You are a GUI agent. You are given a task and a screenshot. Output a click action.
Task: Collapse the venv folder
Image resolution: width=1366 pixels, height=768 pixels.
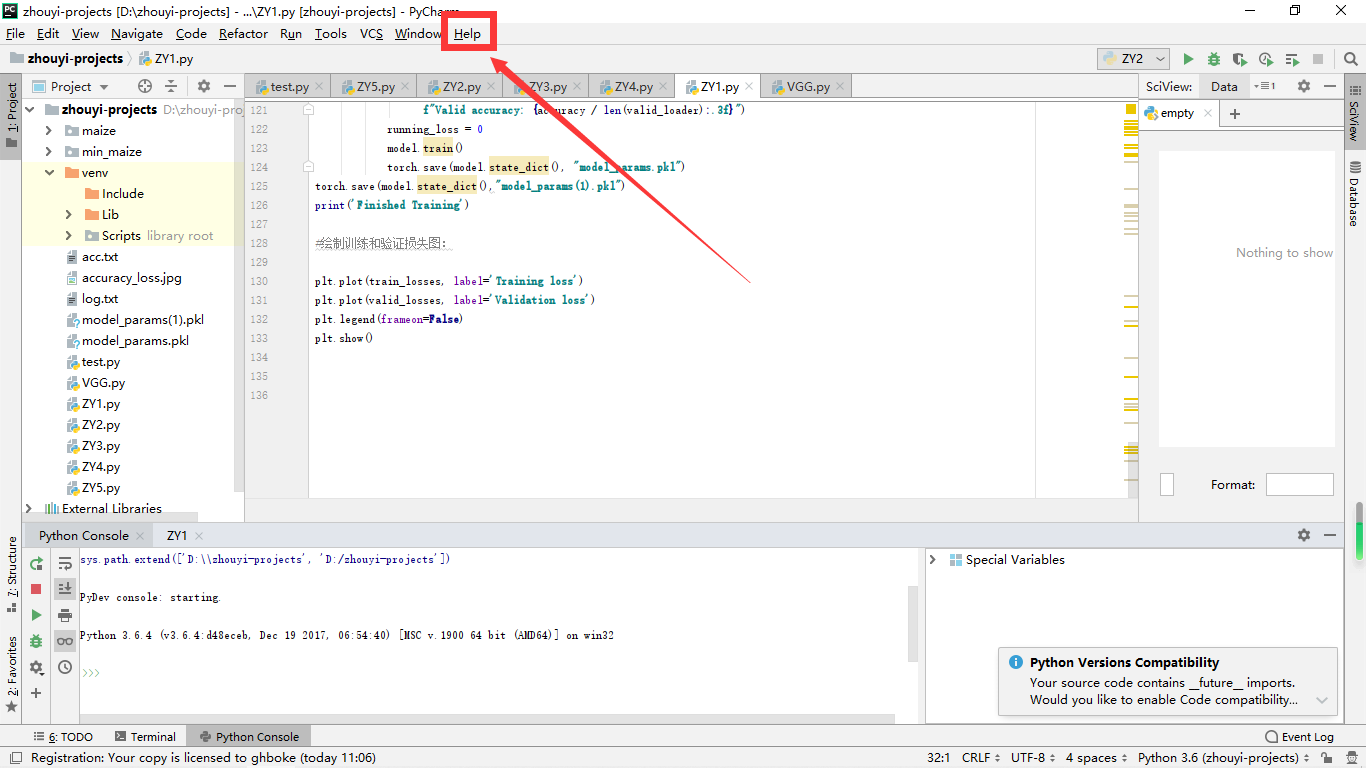pyautogui.click(x=48, y=172)
